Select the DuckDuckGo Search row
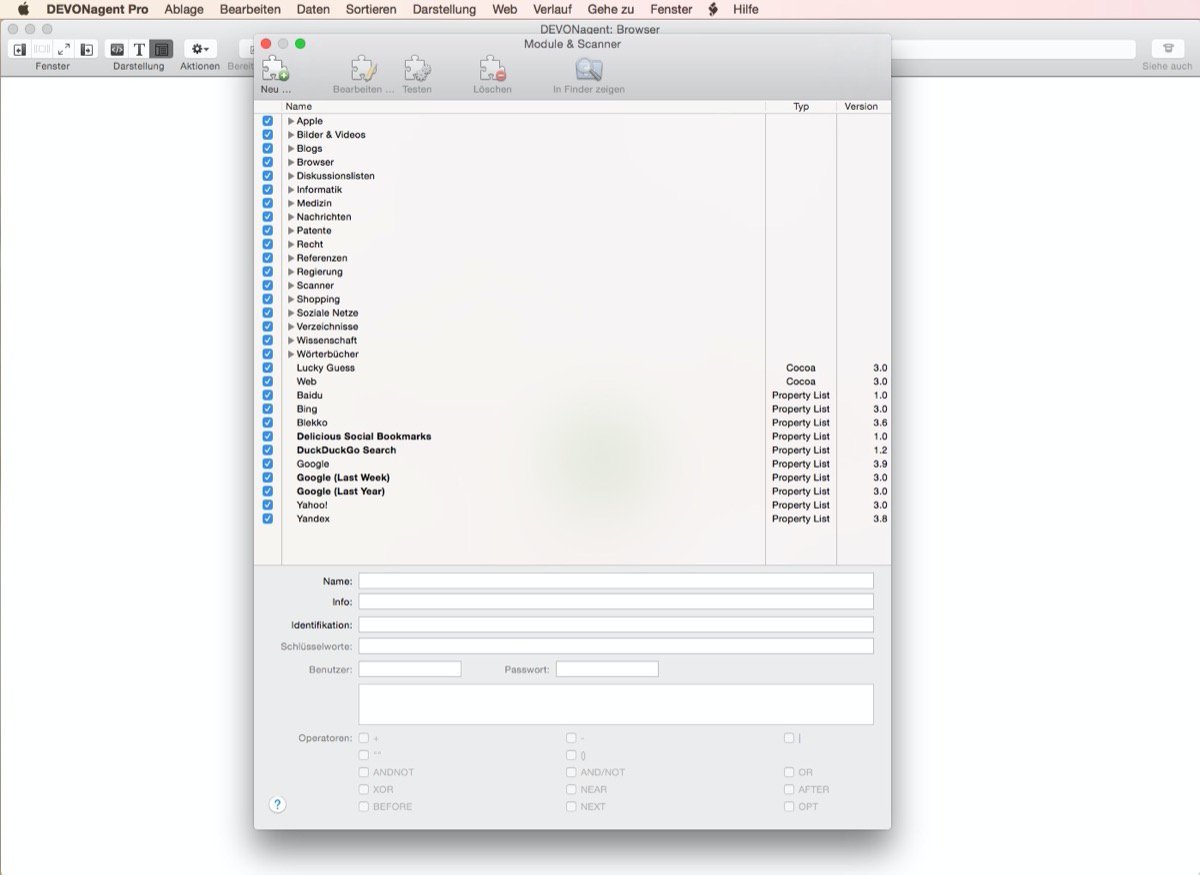 572,450
